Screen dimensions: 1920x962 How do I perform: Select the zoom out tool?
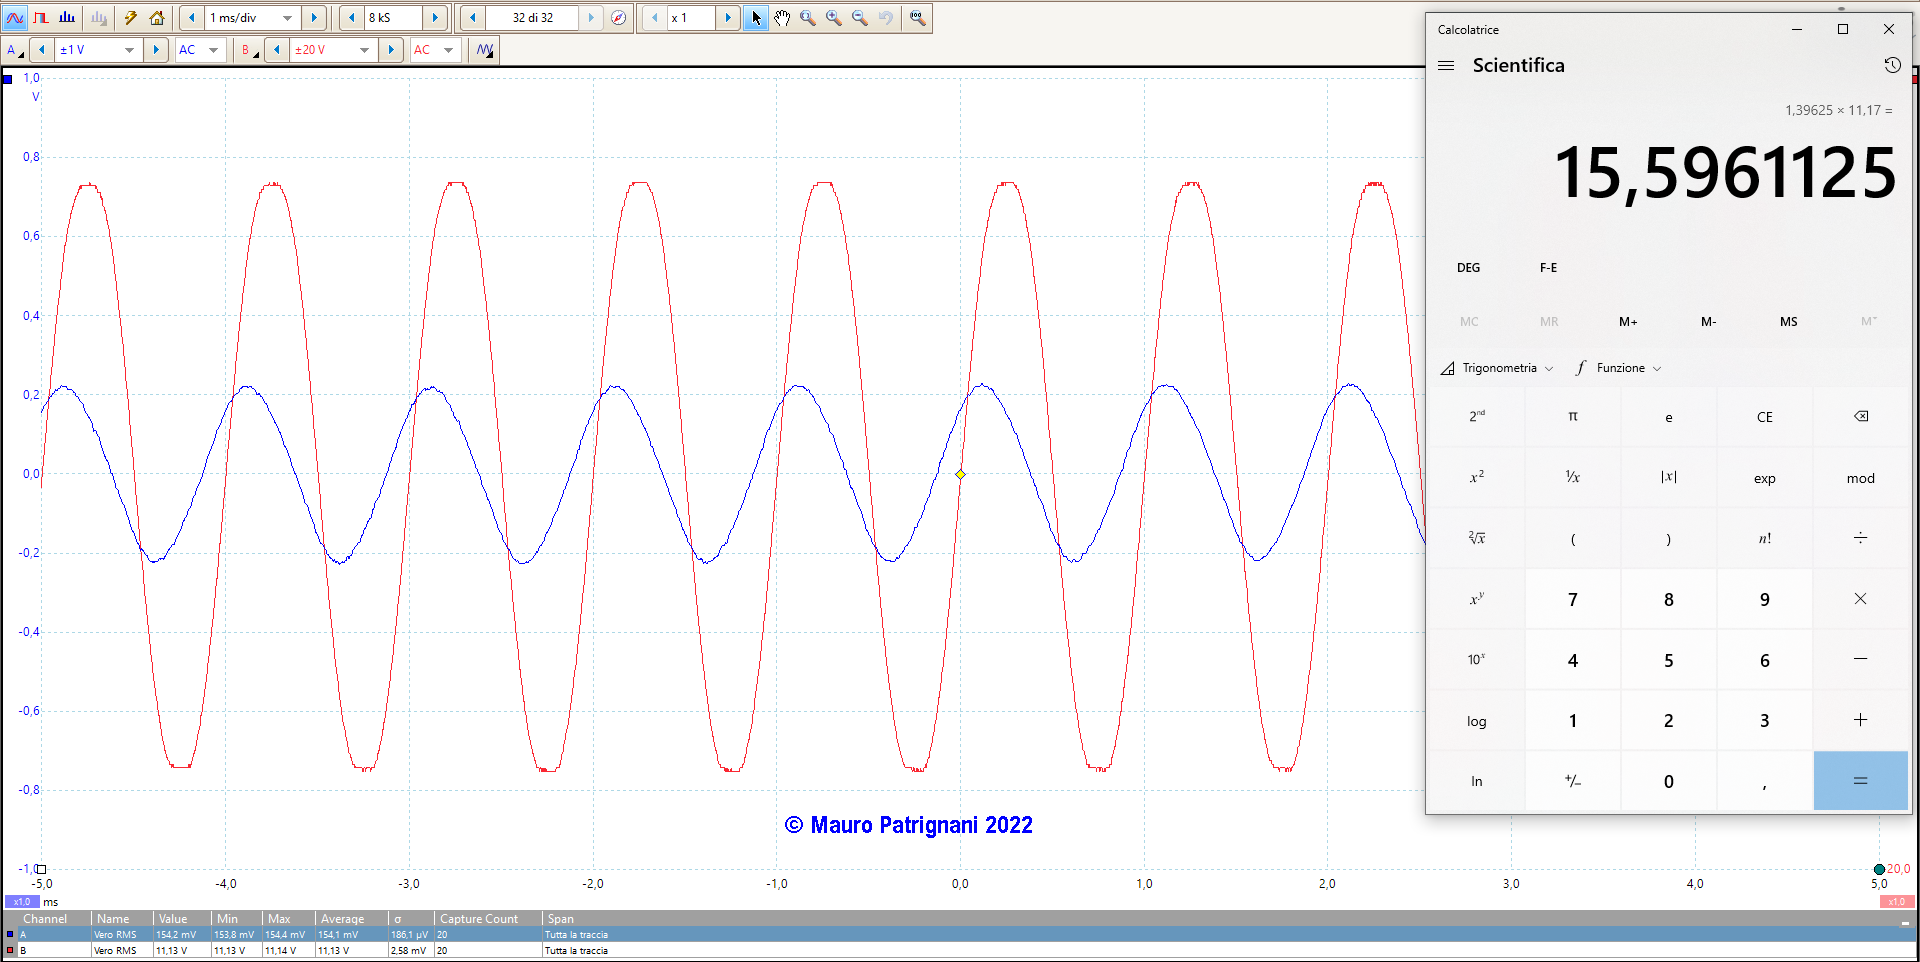click(860, 18)
